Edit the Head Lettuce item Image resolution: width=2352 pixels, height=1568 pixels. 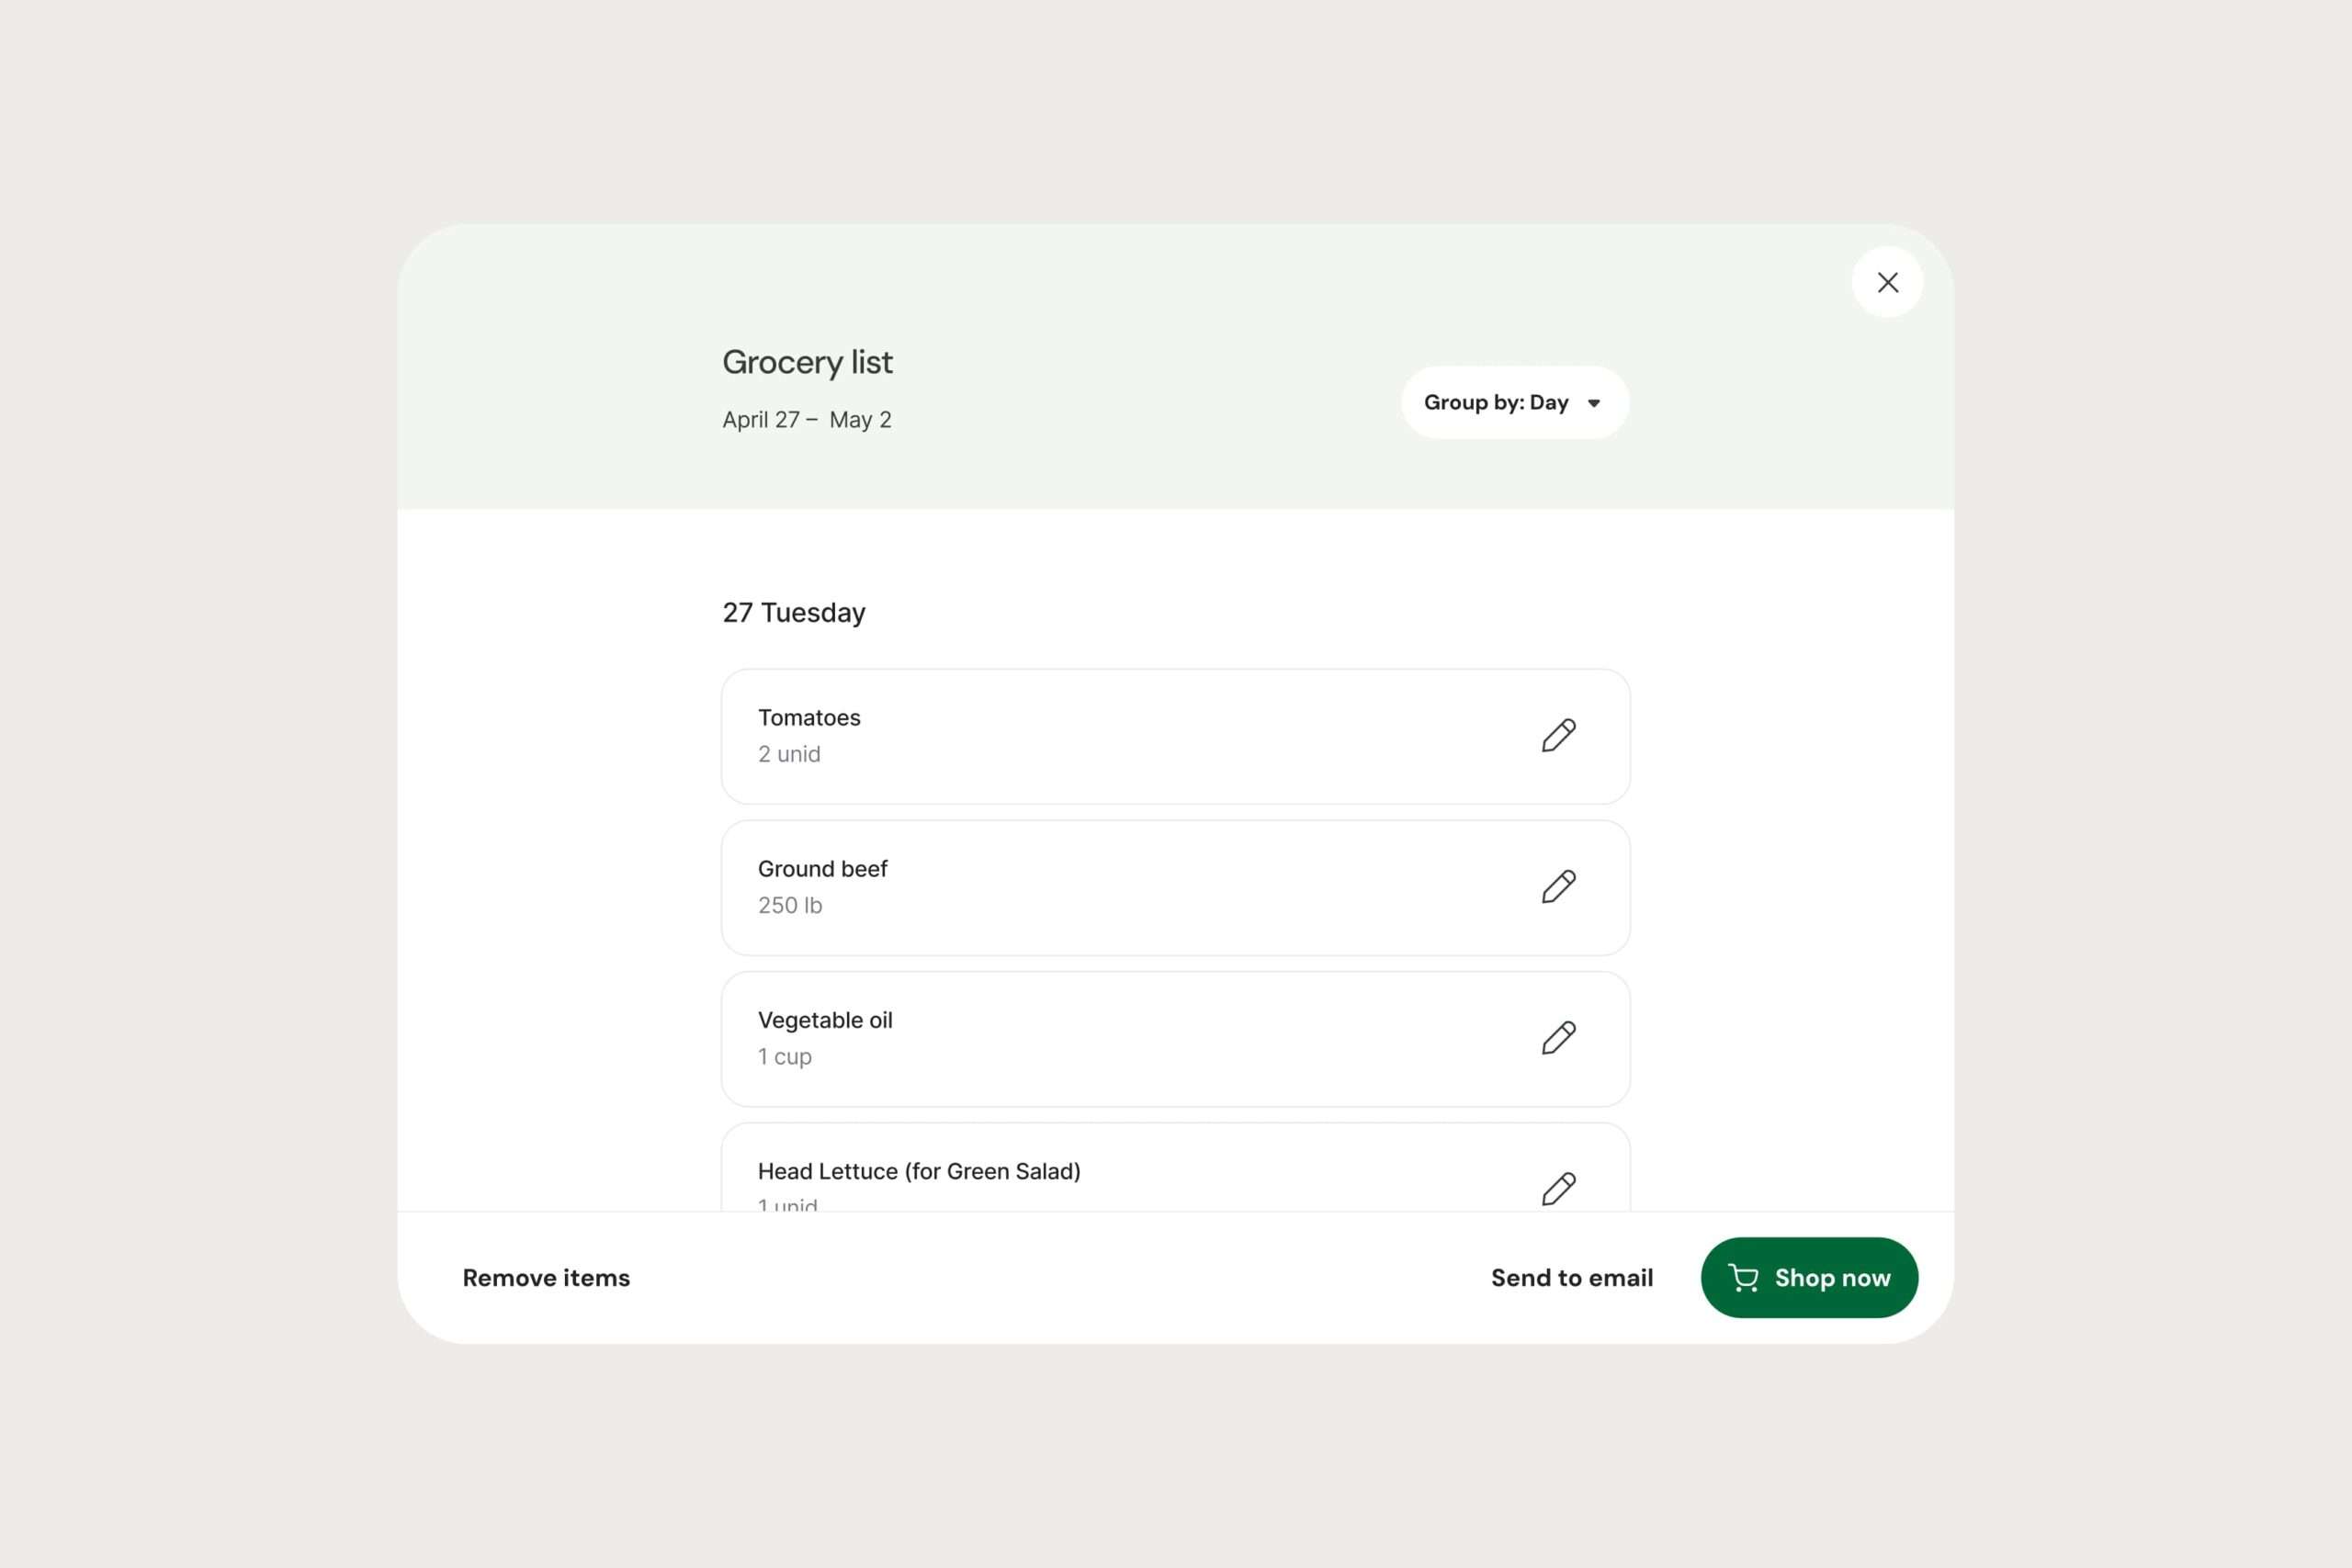(x=1558, y=1188)
